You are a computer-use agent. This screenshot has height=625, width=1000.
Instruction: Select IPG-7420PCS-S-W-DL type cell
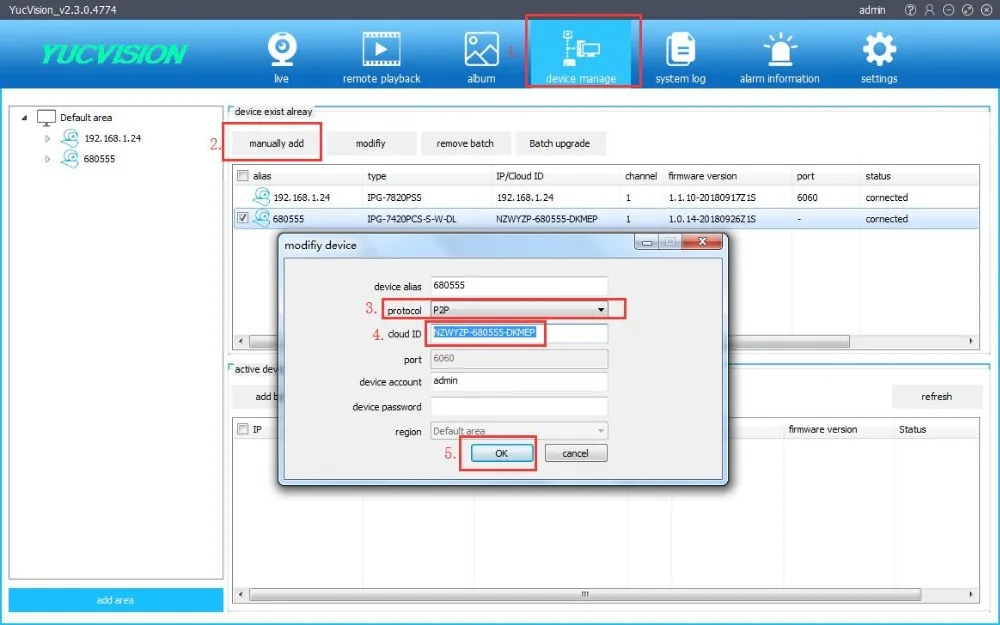pyautogui.click(x=412, y=219)
